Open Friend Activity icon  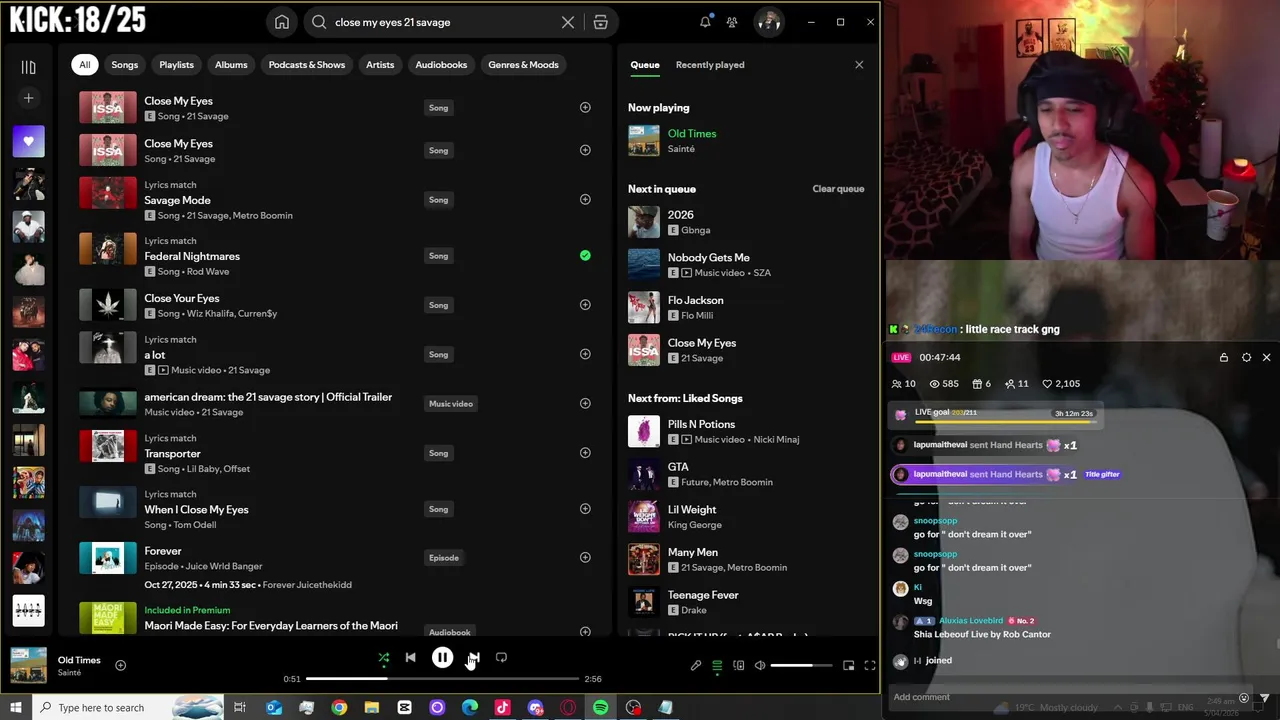tap(732, 22)
